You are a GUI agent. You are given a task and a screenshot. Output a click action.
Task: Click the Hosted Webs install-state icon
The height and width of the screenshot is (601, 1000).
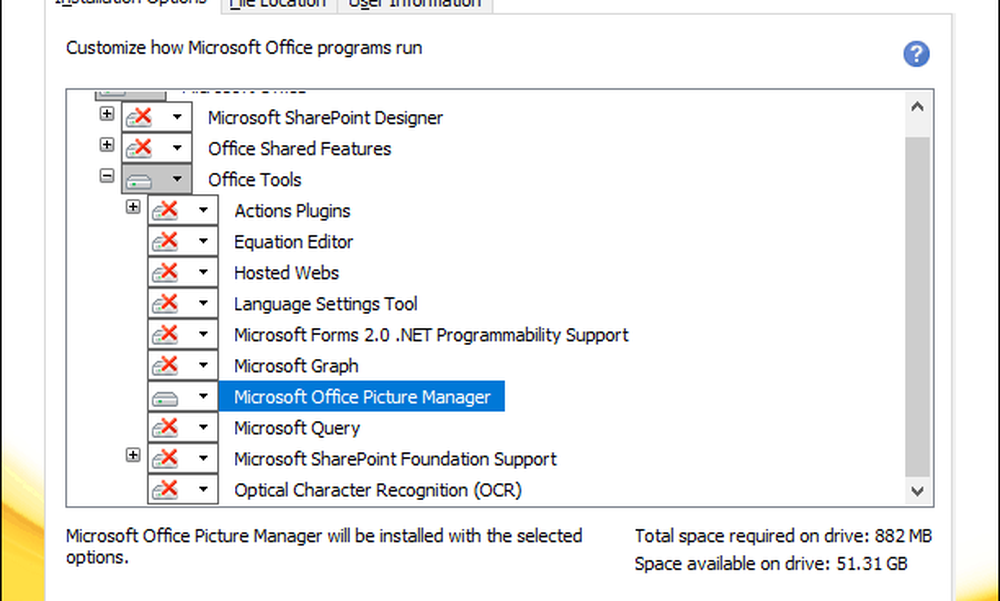click(x=166, y=273)
